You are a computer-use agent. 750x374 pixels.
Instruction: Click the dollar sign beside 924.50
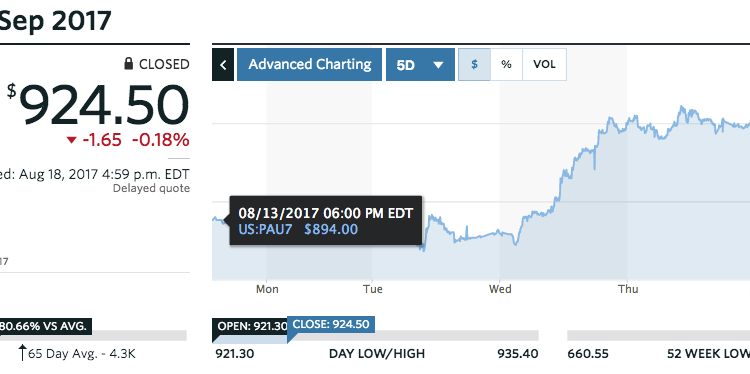pos(11,91)
